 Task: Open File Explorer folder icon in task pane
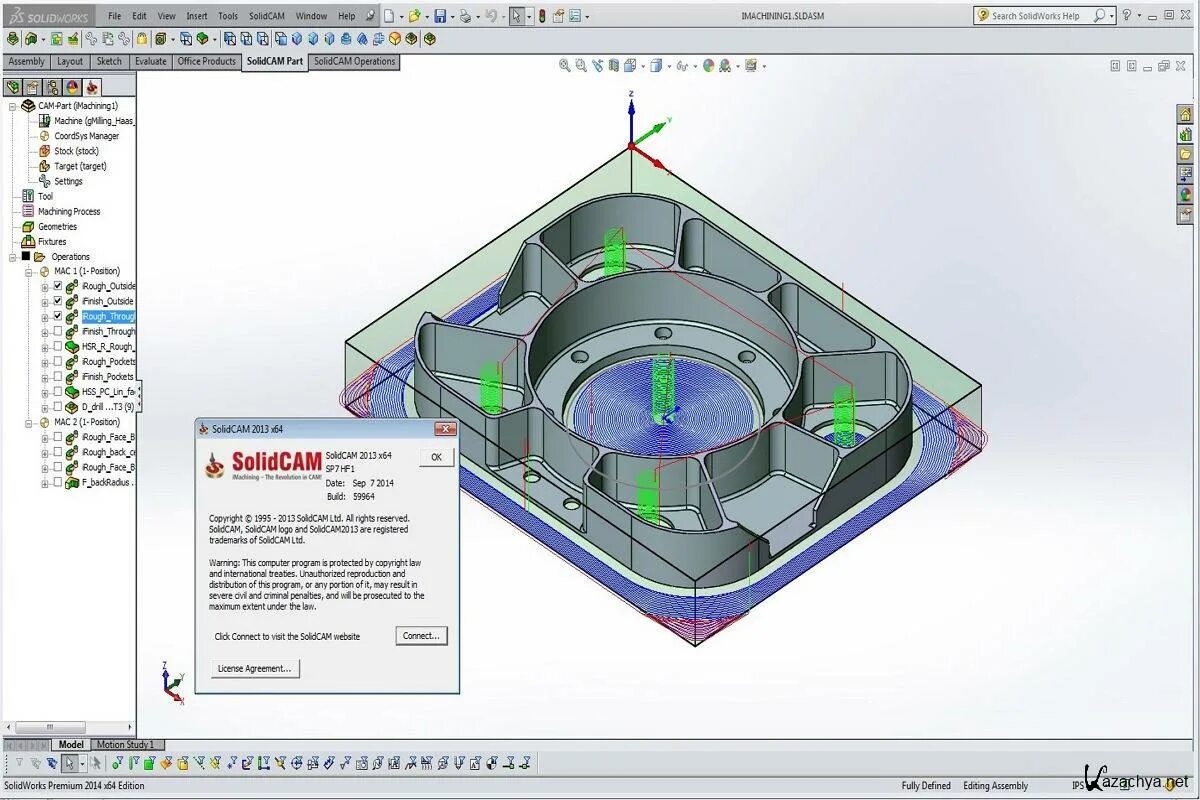click(x=1186, y=155)
